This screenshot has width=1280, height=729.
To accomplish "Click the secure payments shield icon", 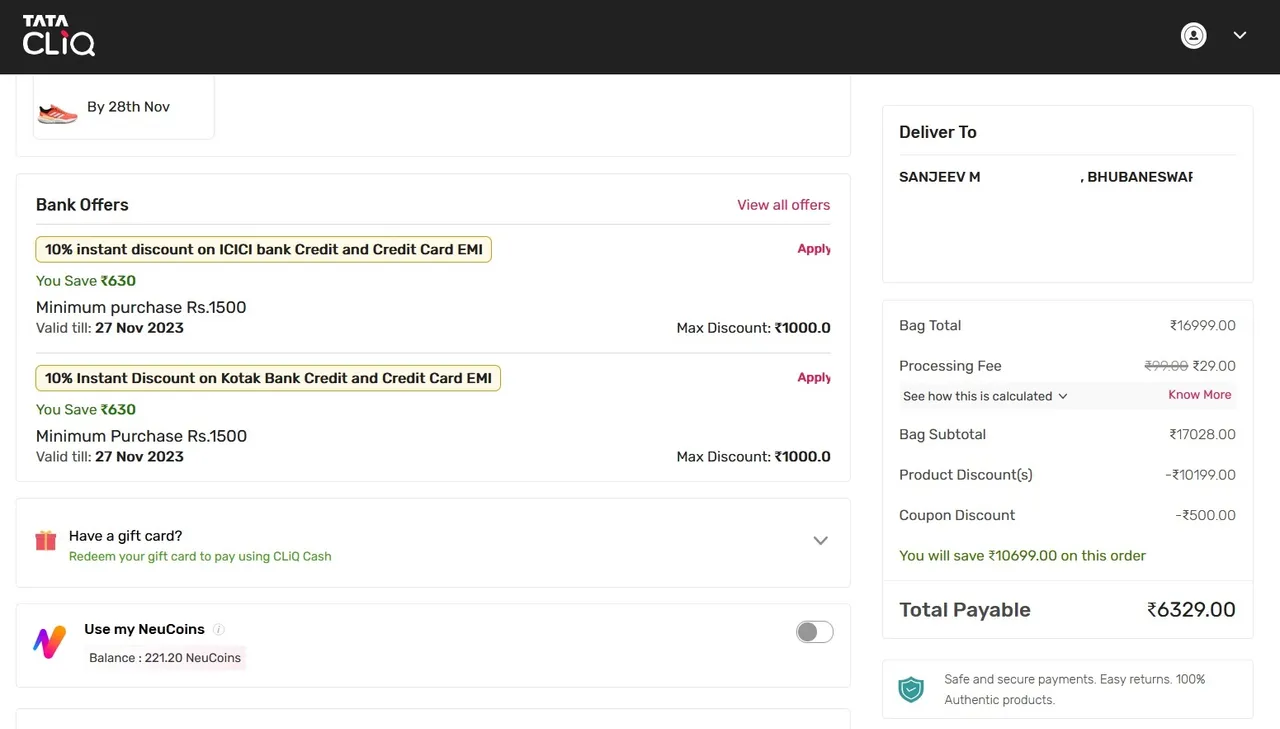I will (911, 689).
